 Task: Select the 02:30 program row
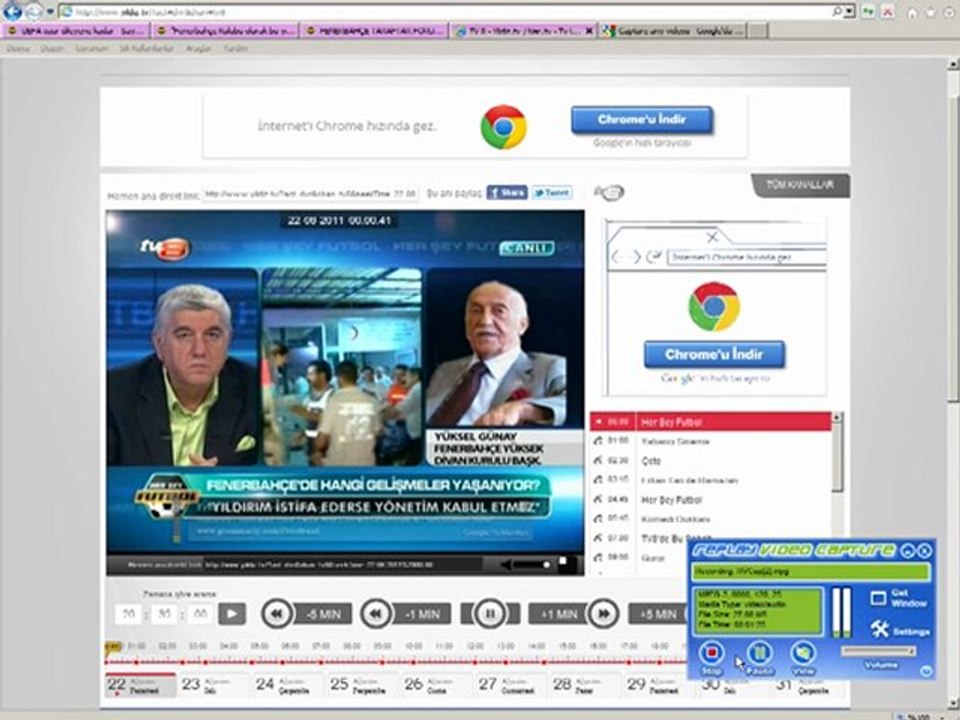point(710,460)
